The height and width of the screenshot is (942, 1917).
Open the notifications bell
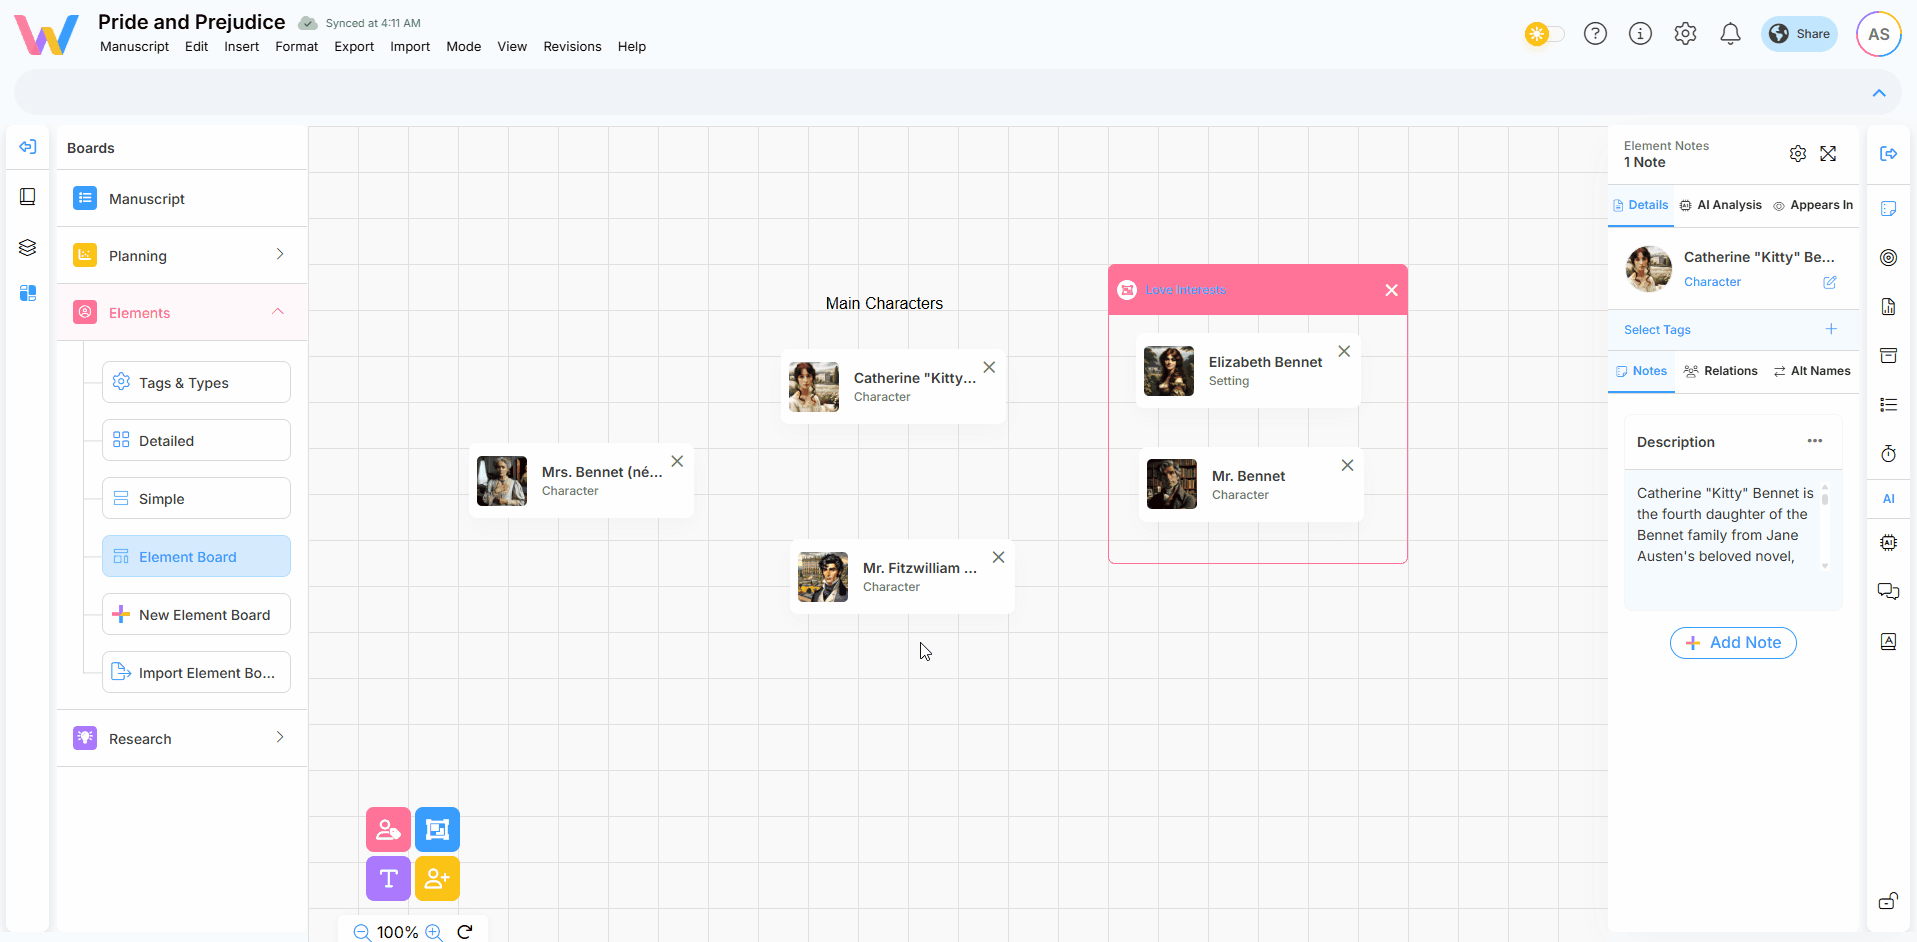tap(1730, 34)
